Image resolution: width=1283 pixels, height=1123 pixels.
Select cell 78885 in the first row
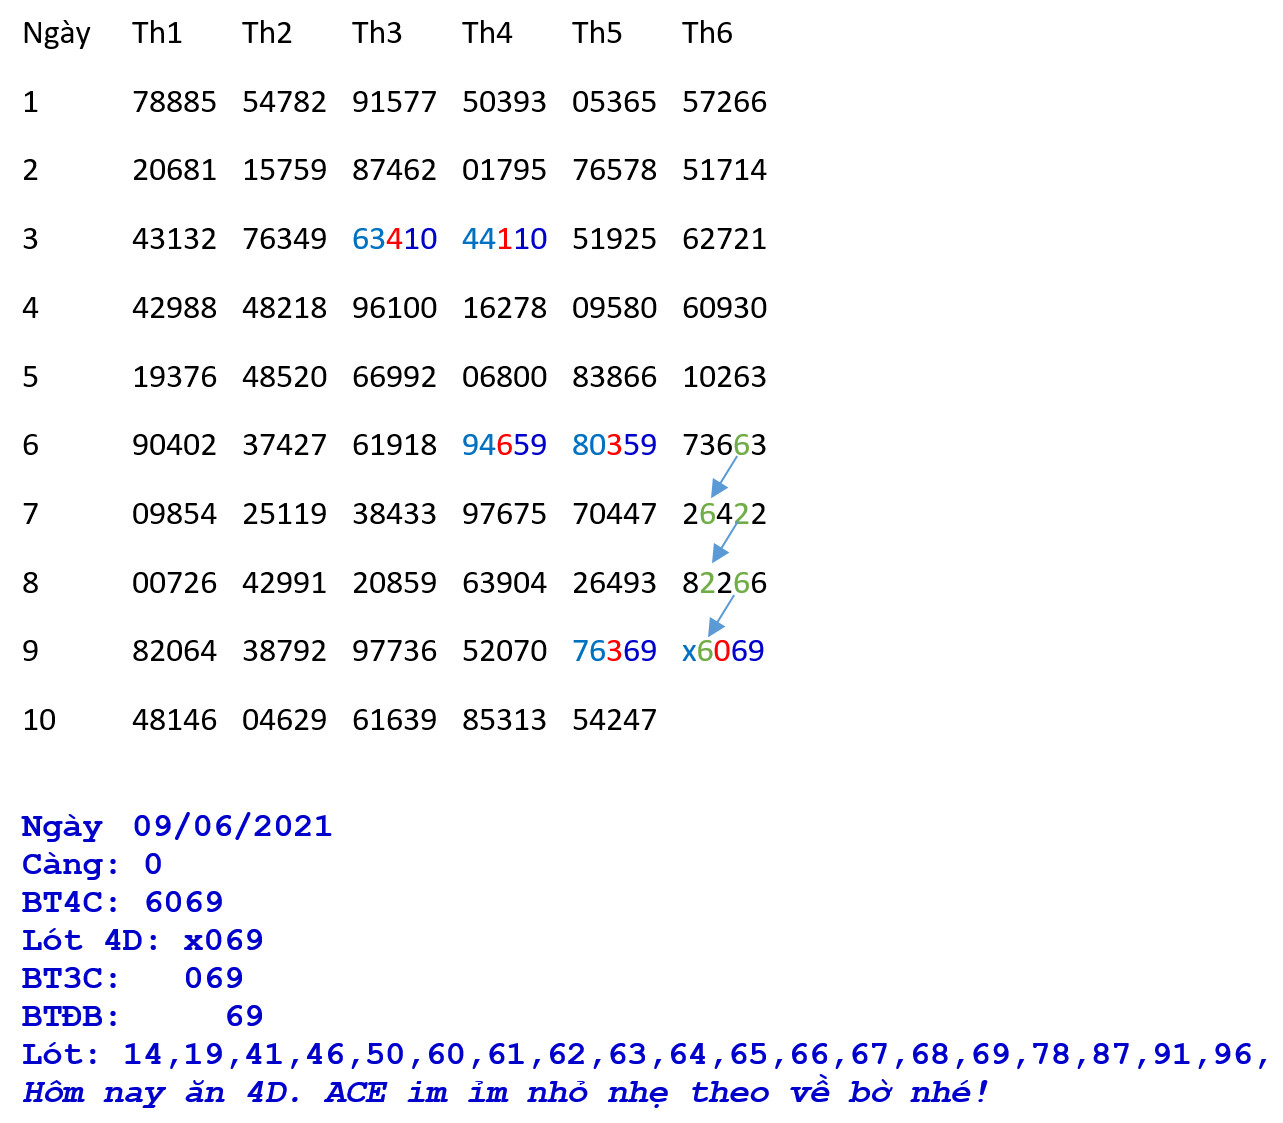(174, 102)
